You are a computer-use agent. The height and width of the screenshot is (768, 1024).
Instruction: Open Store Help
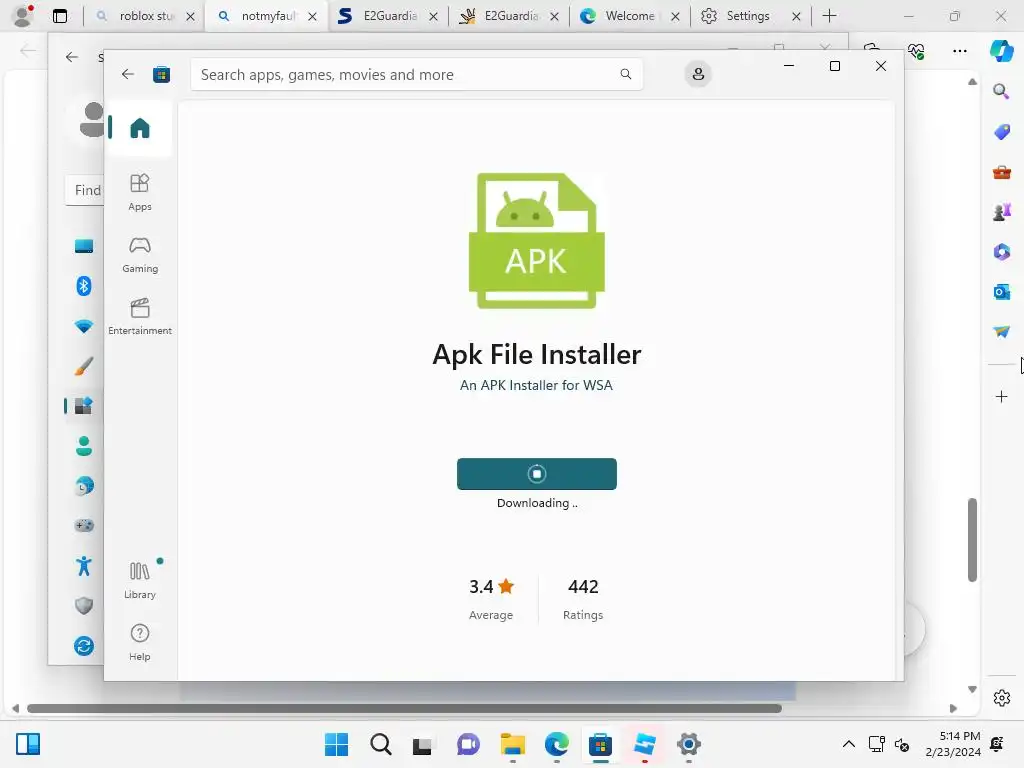(x=140, y=642)
